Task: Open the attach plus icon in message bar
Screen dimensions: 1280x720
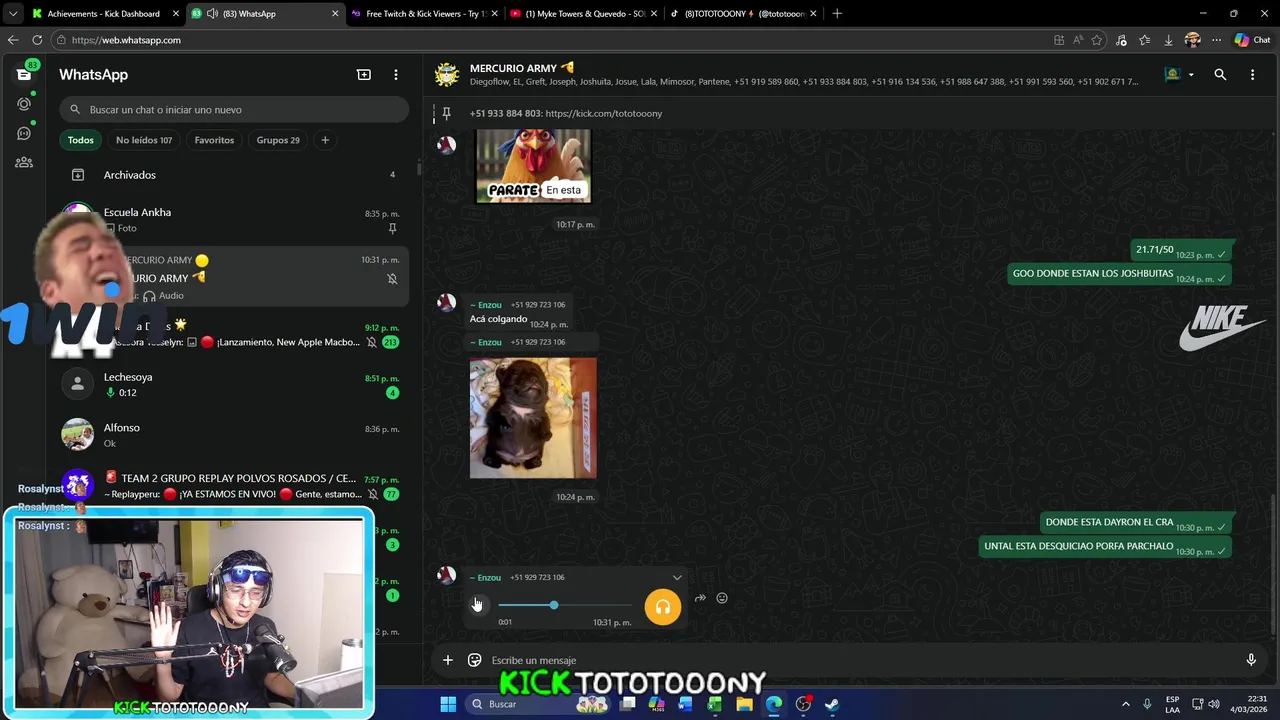Action: pos(448,660)
